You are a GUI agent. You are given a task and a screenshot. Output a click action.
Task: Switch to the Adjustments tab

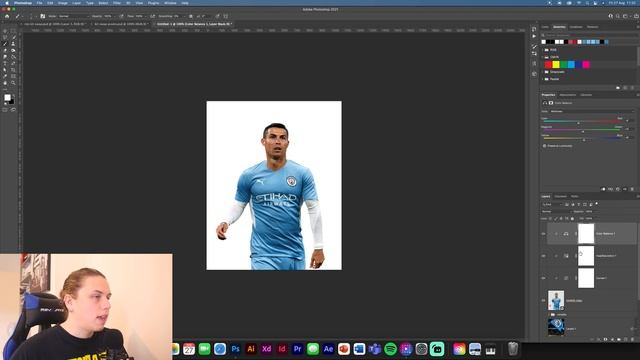[x=568, y=95]
